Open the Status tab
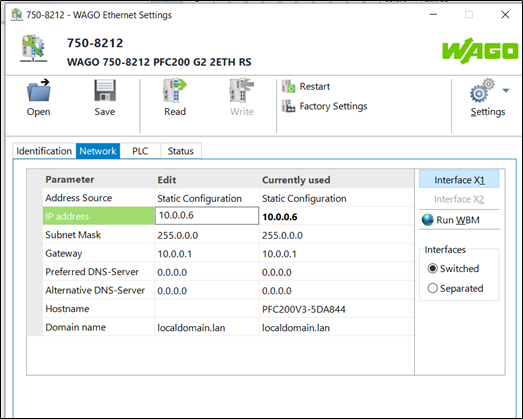The height and width of the screenshot is (419, 523). [180, 151]
